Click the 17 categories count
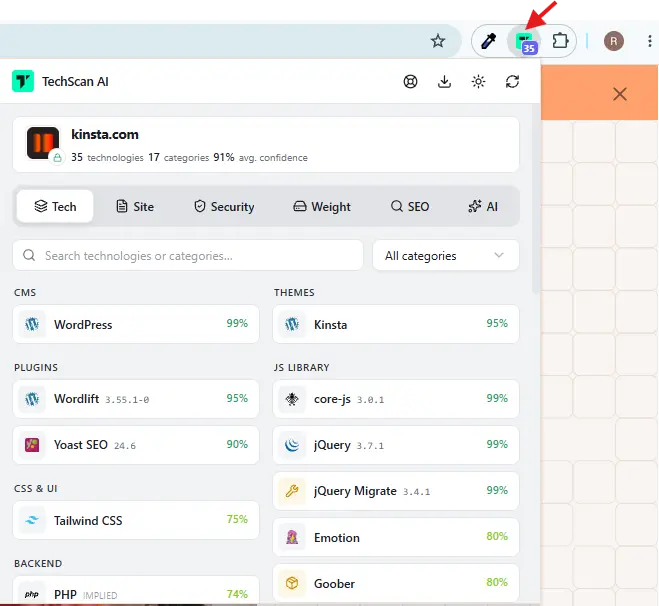This screenshot has height=606, width=659. click(x=179, y=158)
